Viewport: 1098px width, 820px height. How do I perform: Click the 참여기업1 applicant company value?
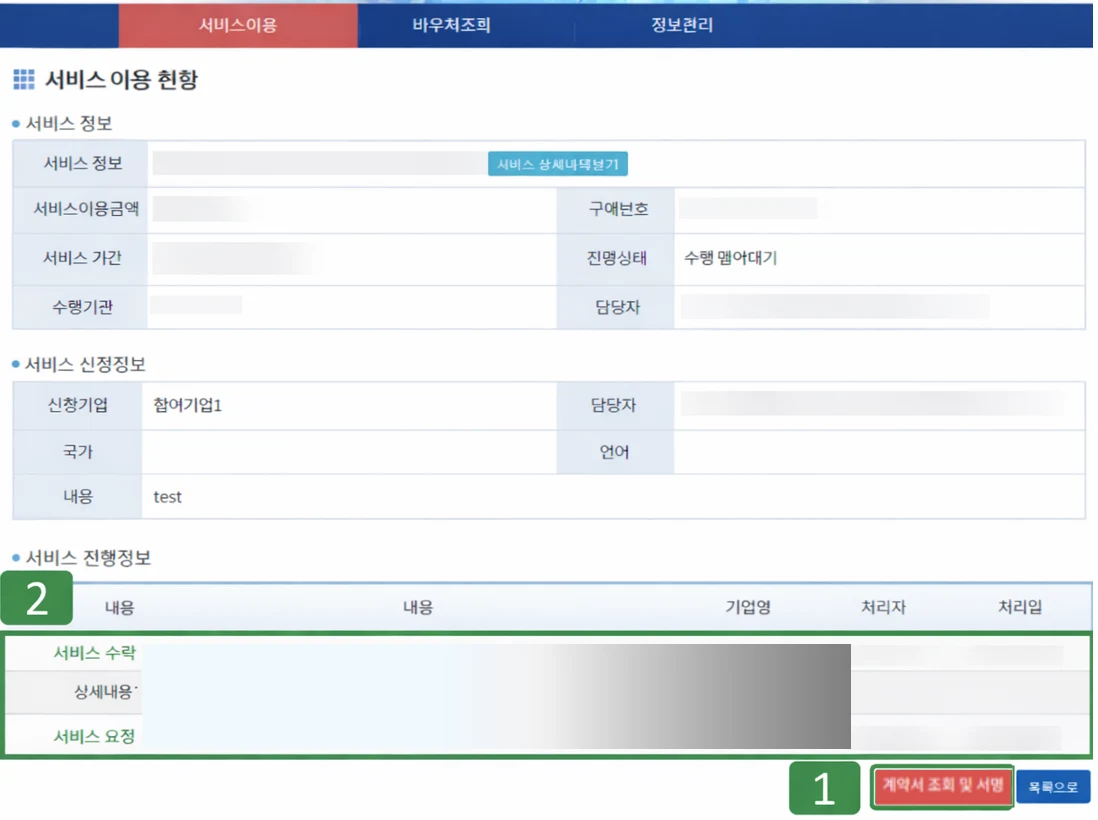point(188,405)
